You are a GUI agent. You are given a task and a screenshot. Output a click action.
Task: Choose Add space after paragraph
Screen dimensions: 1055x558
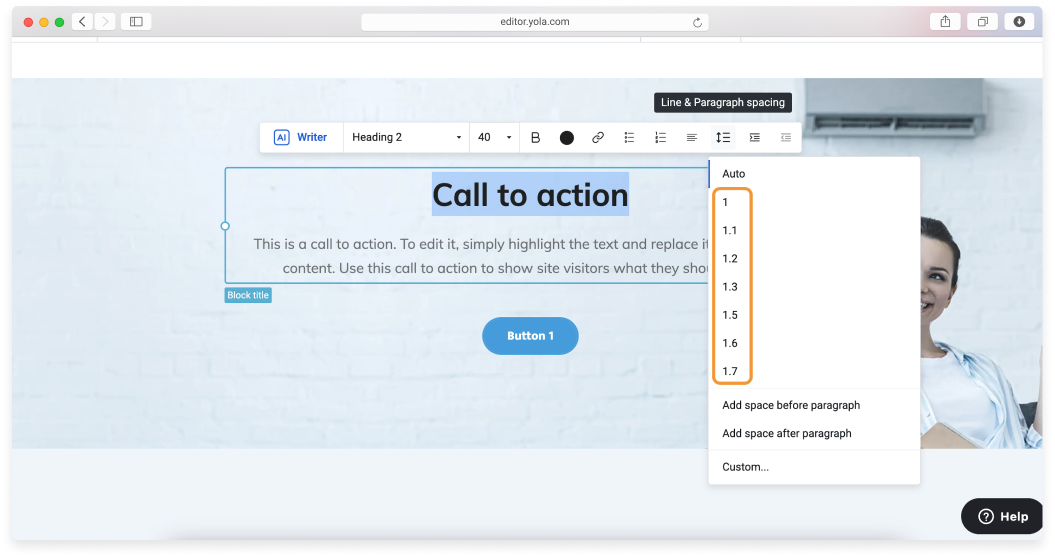pyautogui.click(x=787, y=433)
